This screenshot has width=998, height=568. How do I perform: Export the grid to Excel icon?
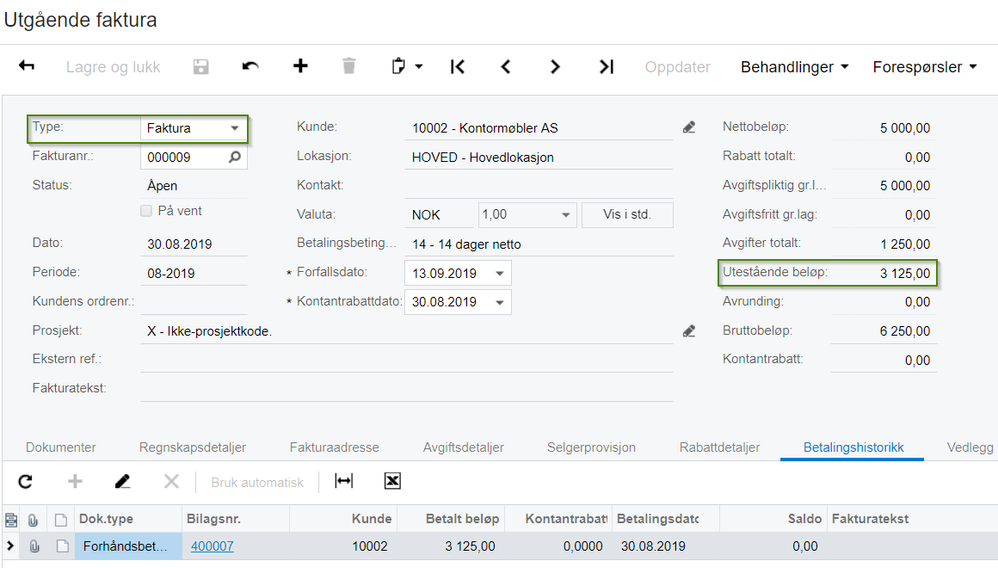click(x=393, y=481)
